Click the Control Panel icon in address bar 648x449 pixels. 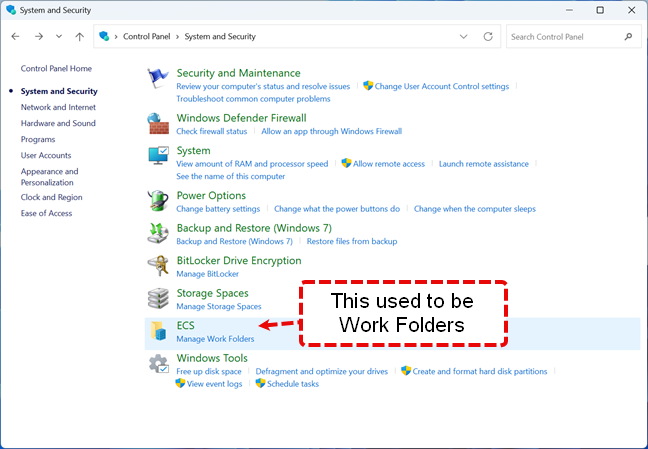click(x=104, y=36)
